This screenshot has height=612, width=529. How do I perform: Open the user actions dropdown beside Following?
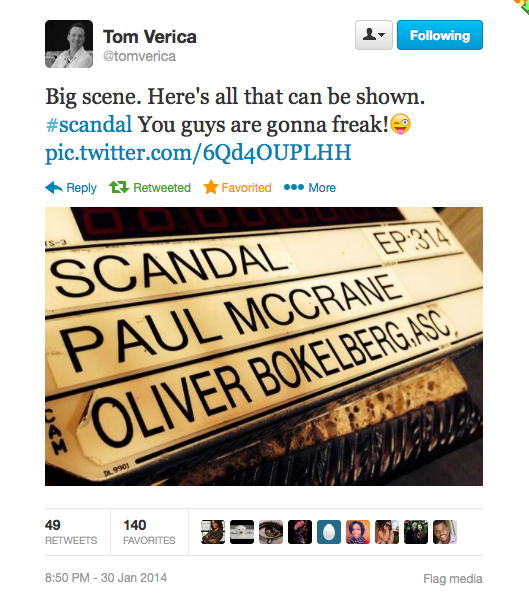pyautogui.click(x=374, y=35)
